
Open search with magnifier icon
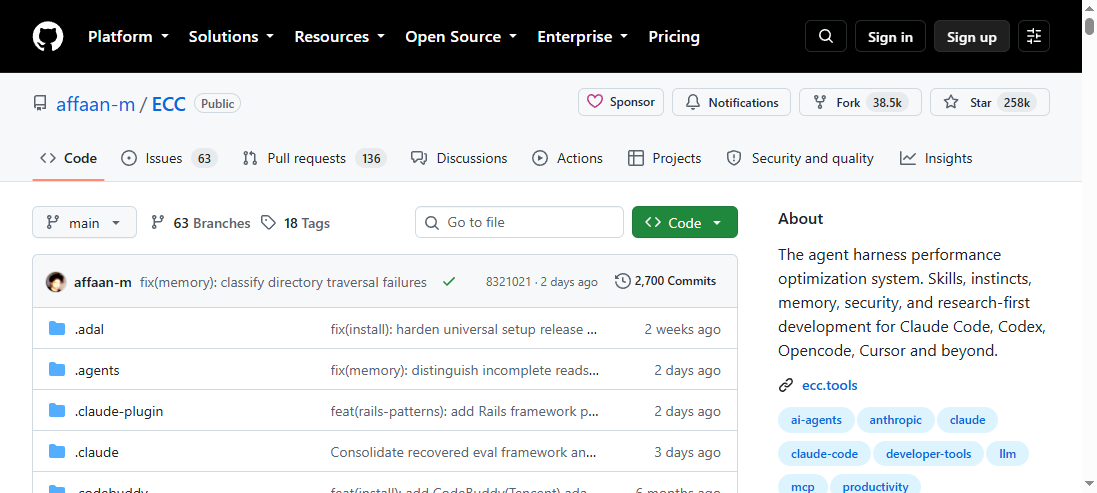tap(826, 36)
